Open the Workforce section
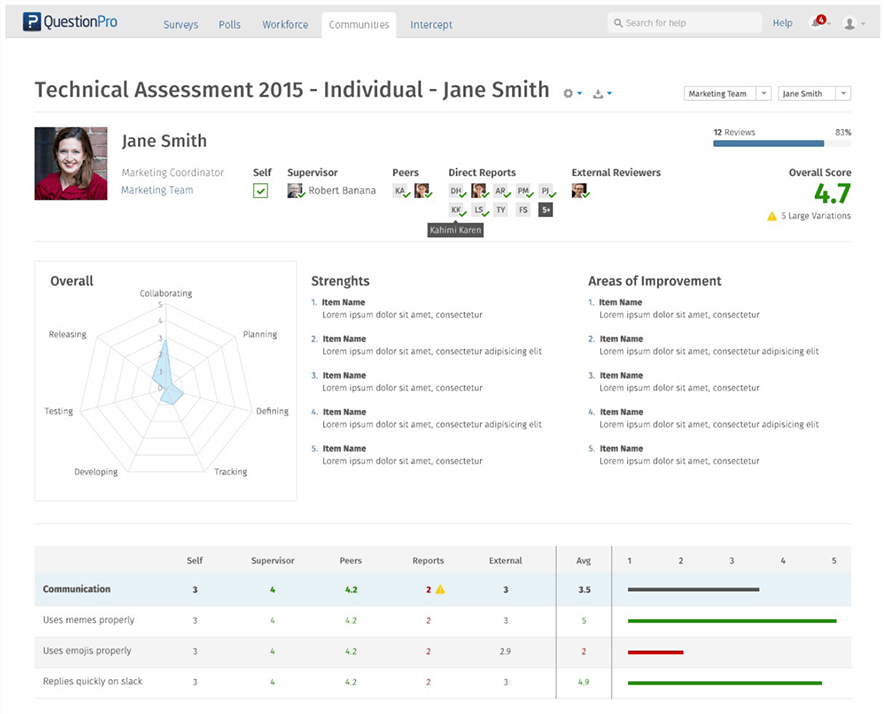Image resolution: width=884 pixels, height=714 pixels. (x=285, y=24)
